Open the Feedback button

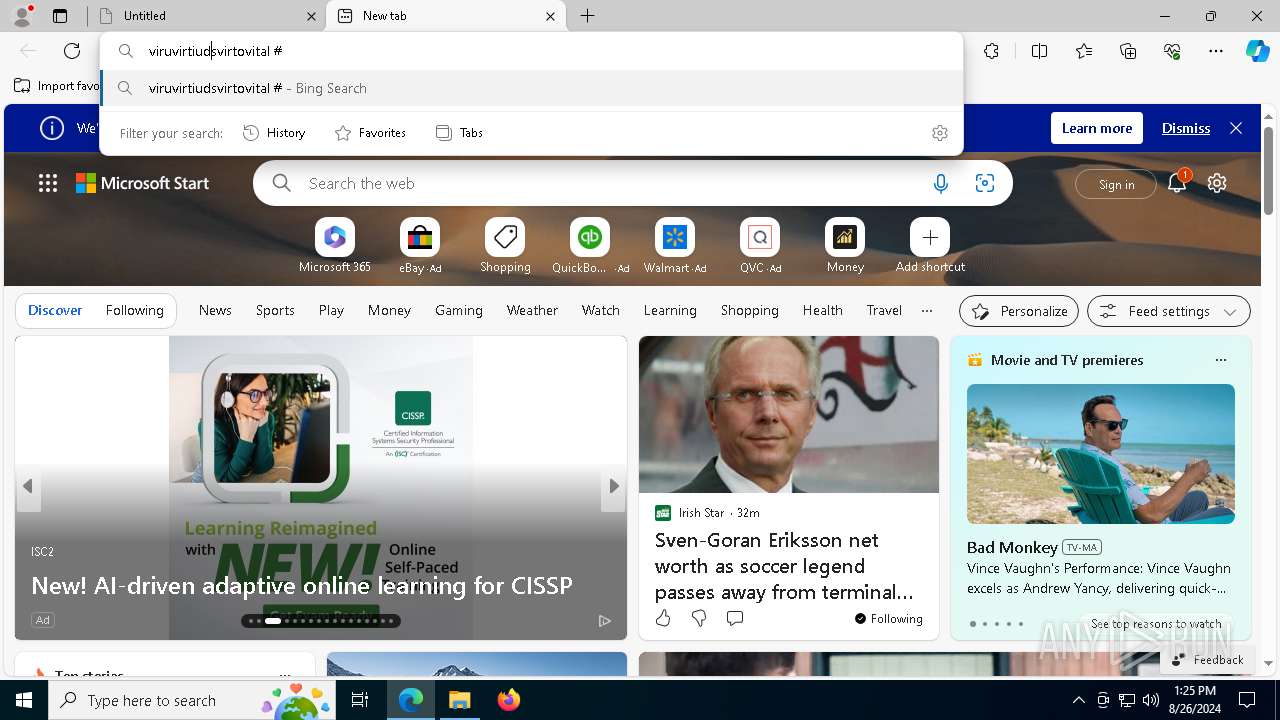click(1207, 659)
